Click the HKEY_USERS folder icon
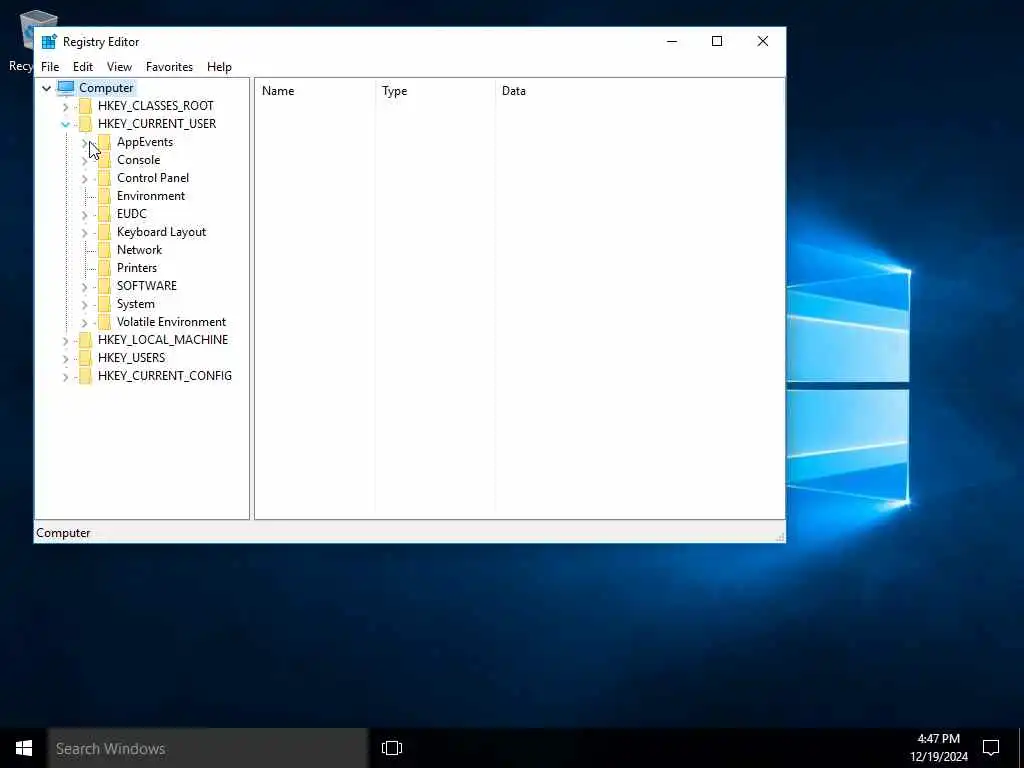Image resolution: width=1024 pixels, height=768 pixels. point(85,357)
